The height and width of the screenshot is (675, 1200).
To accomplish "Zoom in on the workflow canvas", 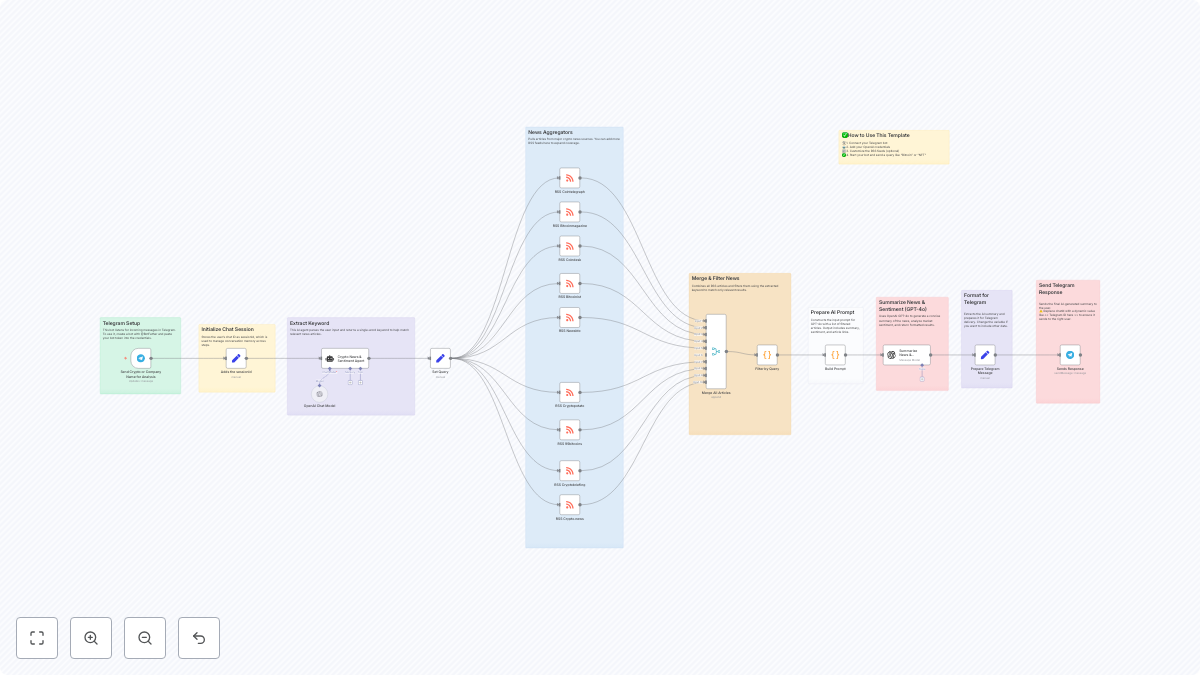I will 91,638.
